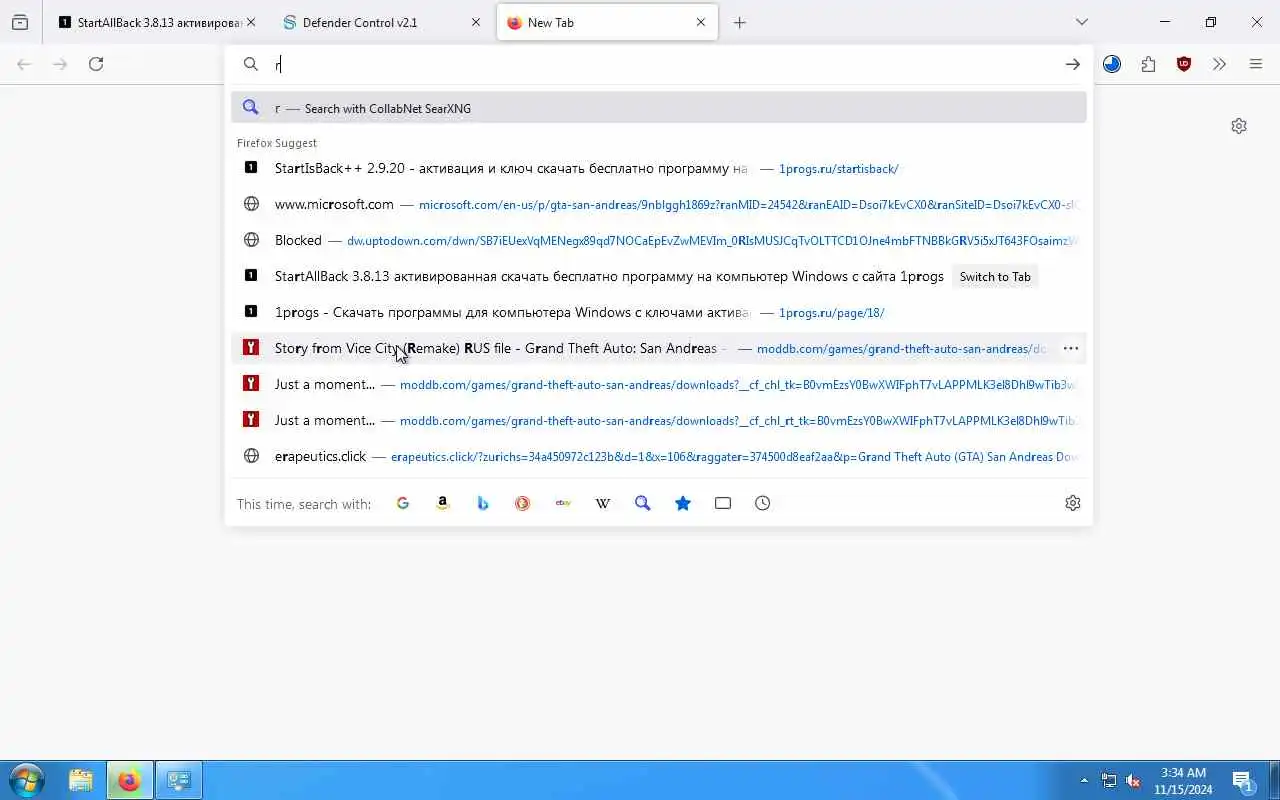Show hidden tray icons arrow
Screen dimensions: 1280x800
pyautogui.click(x=1085, y=780)
